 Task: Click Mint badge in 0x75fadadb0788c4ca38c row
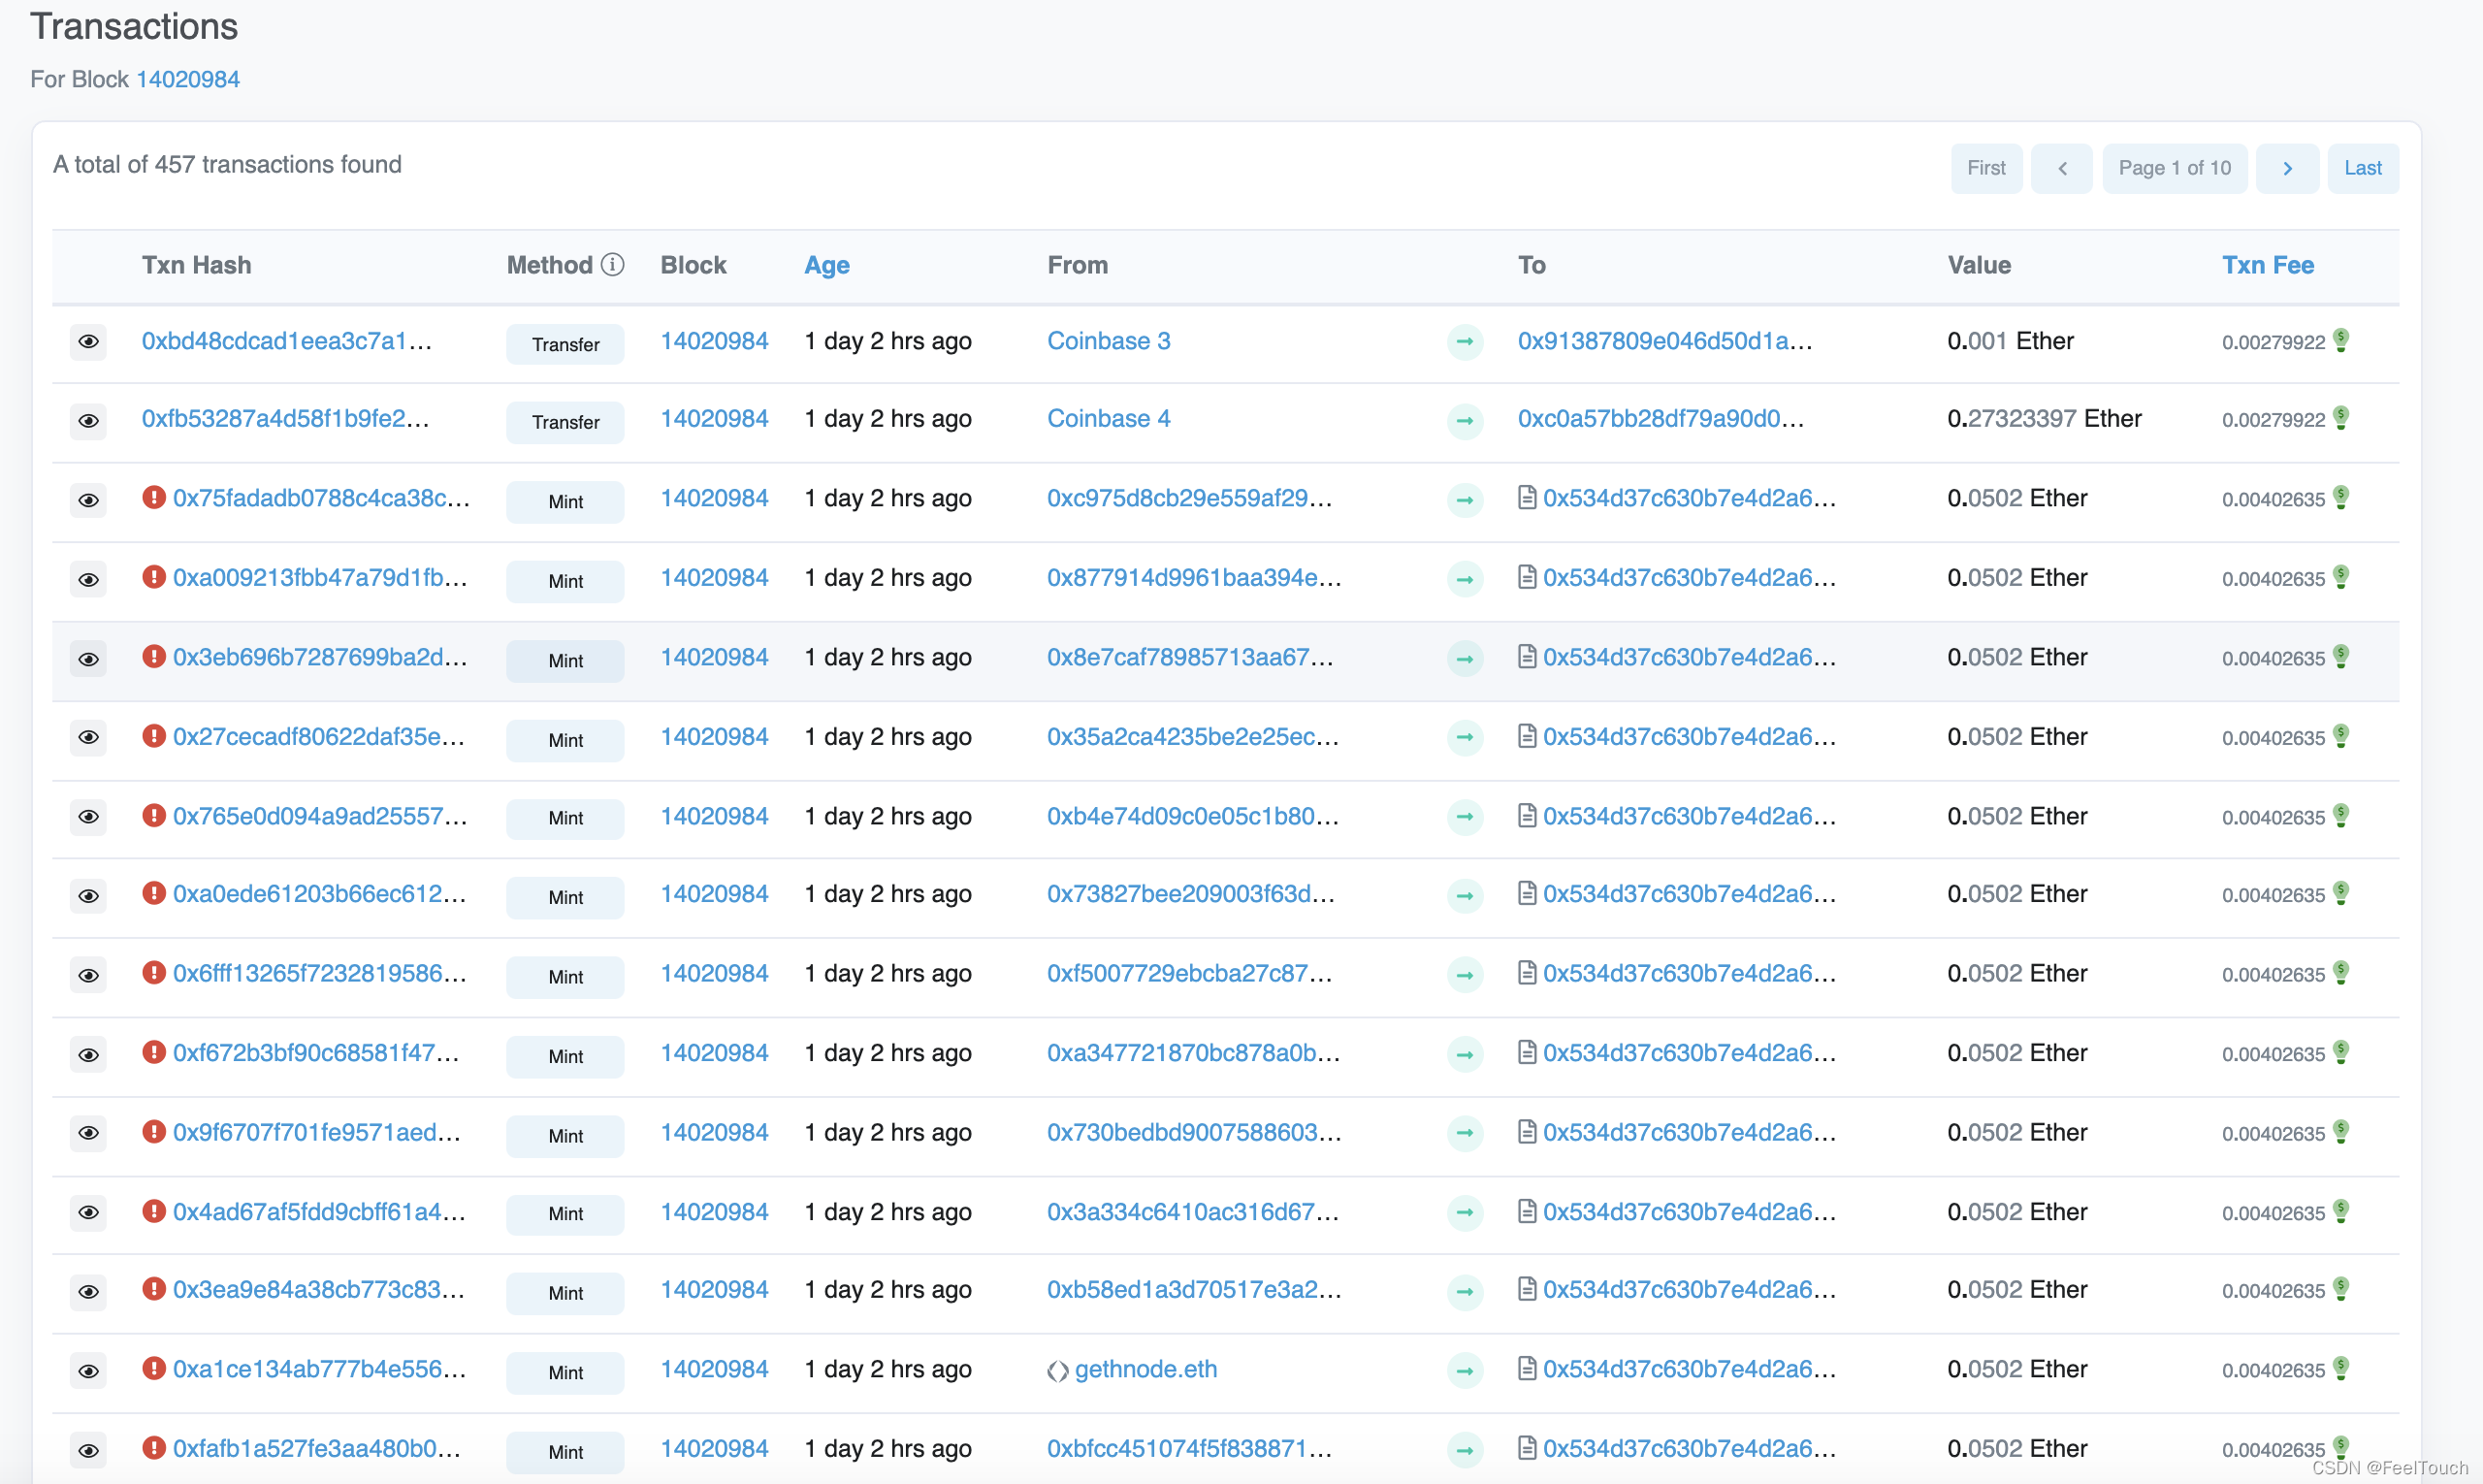tap(565, 502)
